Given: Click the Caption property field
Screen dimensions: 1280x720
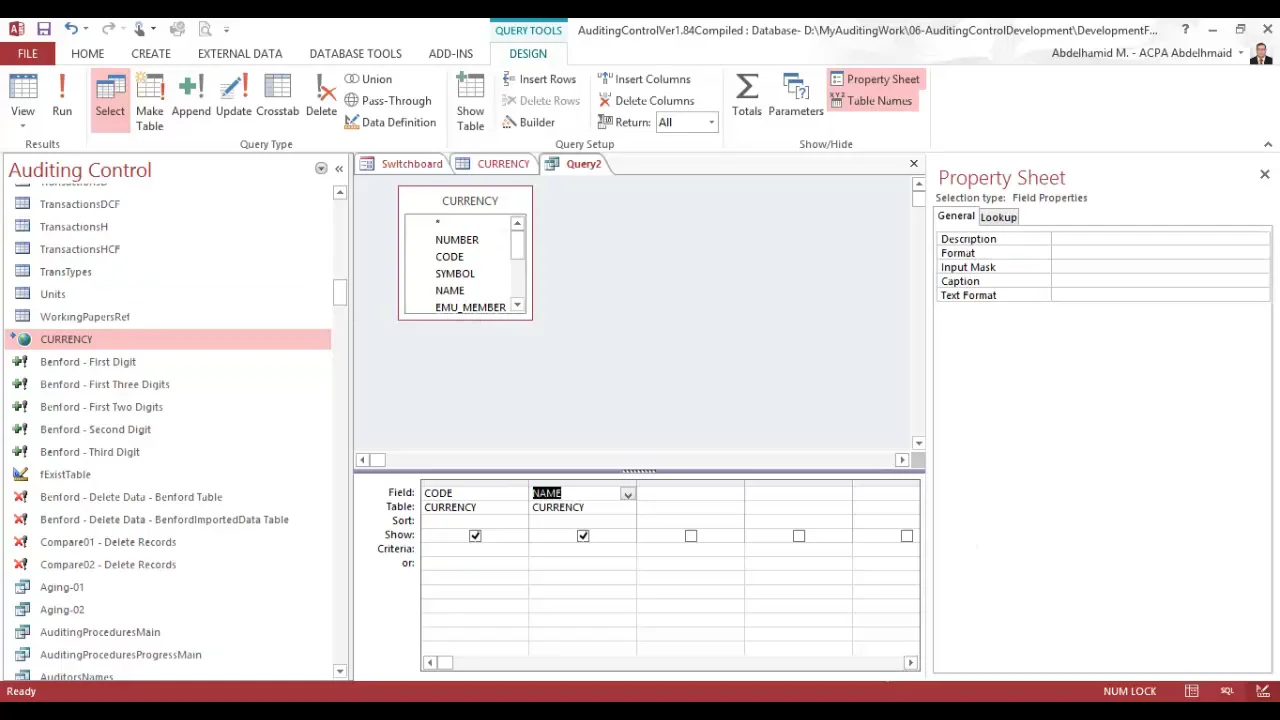Looking at the screenshot, I should [1160, 281].
